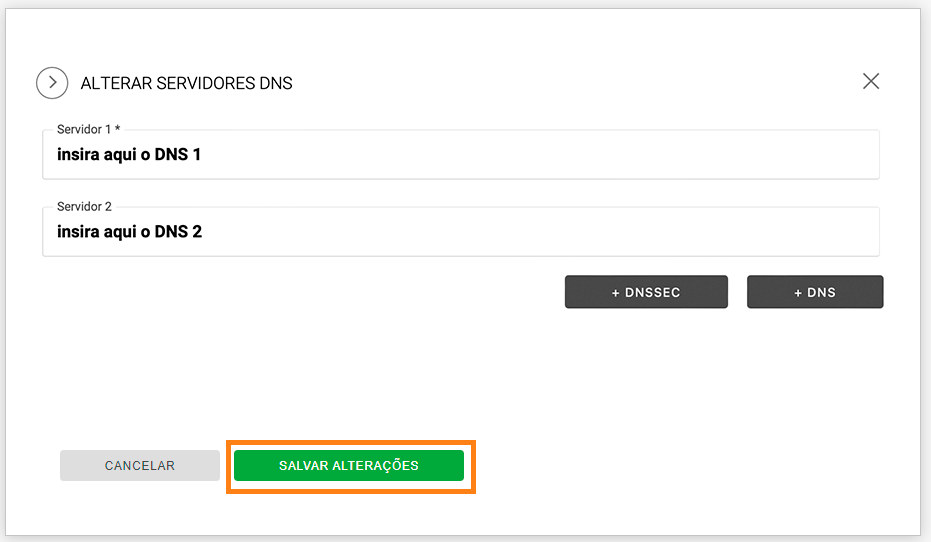Expand section using the chevron beside the title

tap(52, 83)
